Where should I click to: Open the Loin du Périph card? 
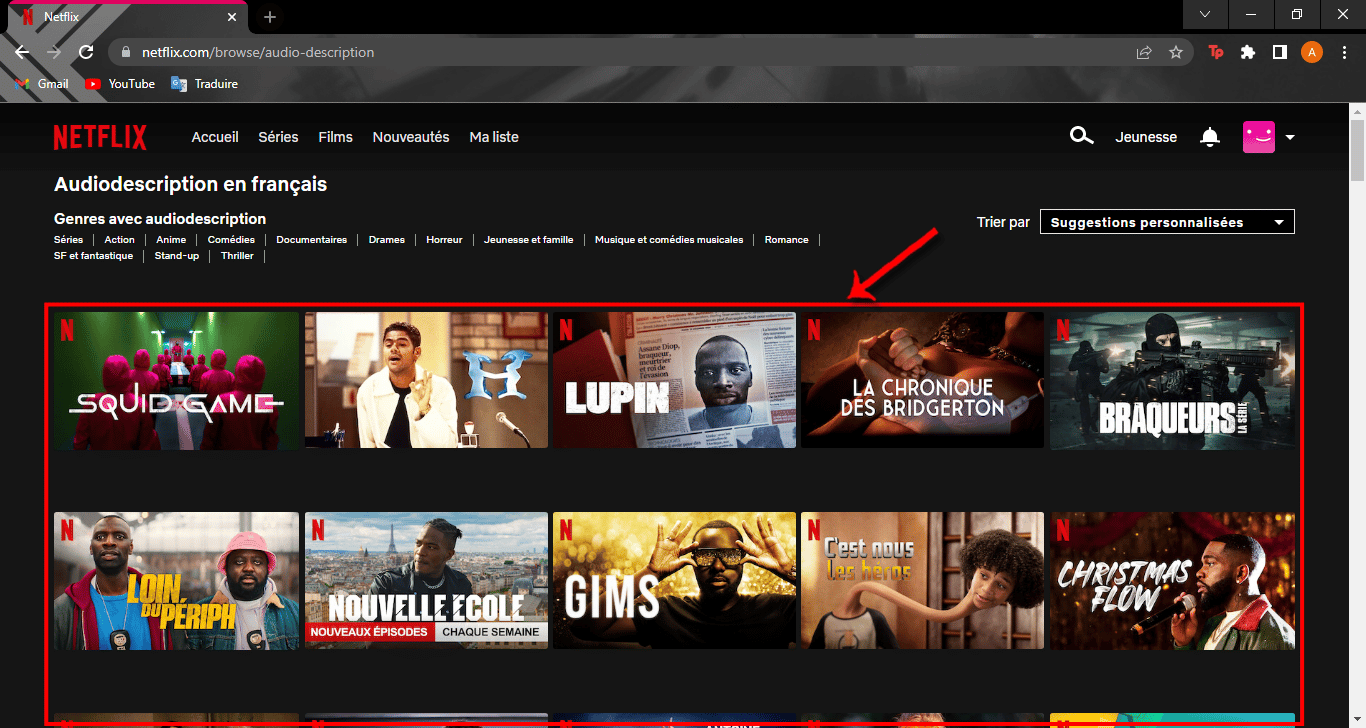click(x=176, y=581)
